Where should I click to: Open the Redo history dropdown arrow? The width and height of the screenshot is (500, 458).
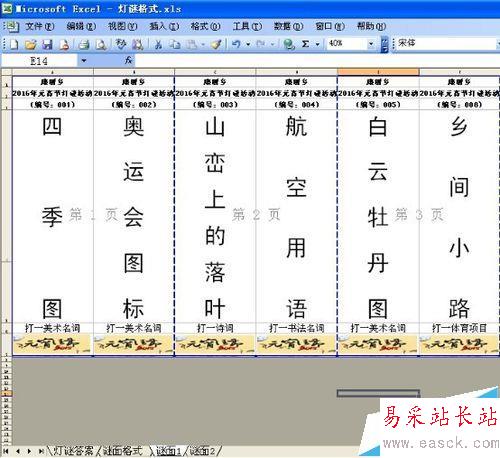point(273,44)
